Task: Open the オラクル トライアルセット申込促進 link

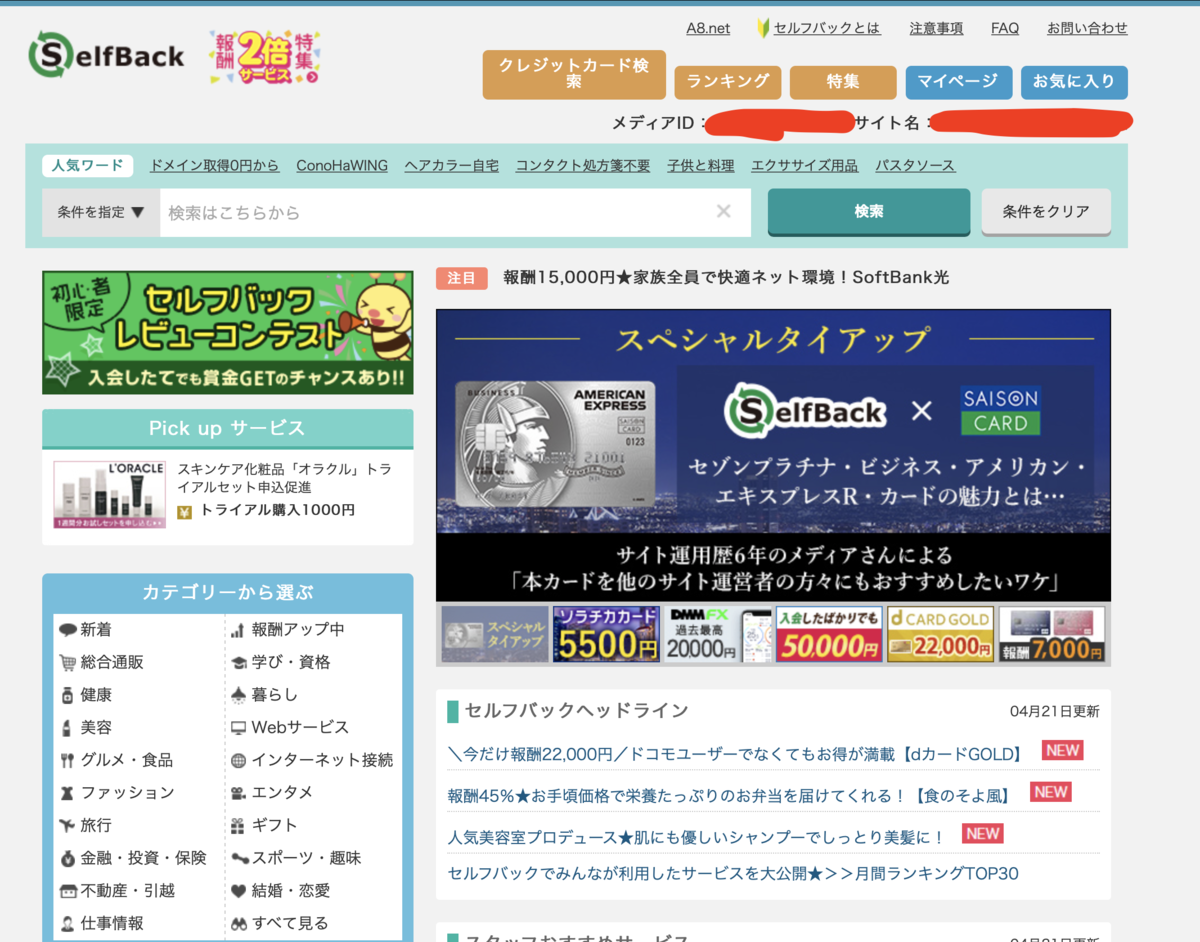Action: tap(284, 478)
